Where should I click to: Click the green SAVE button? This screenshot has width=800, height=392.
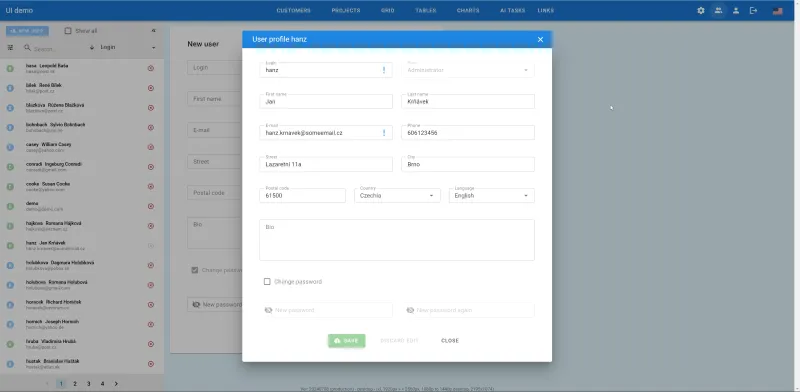click(346, 340)
